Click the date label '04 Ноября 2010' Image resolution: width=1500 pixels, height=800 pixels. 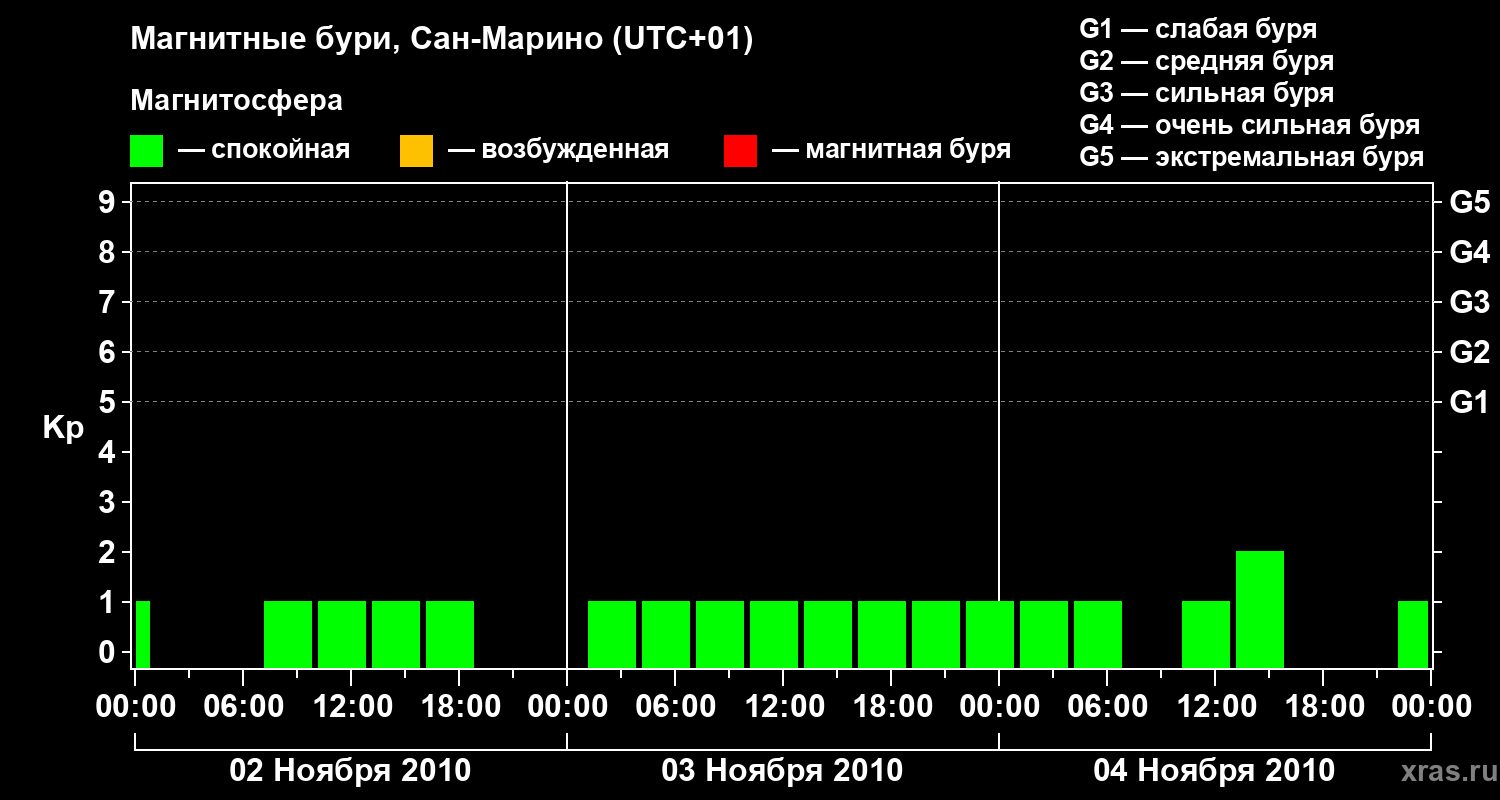point(1214,771)
